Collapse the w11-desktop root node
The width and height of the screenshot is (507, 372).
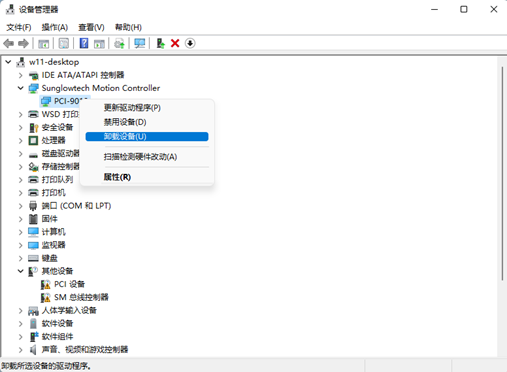(8, 62)
